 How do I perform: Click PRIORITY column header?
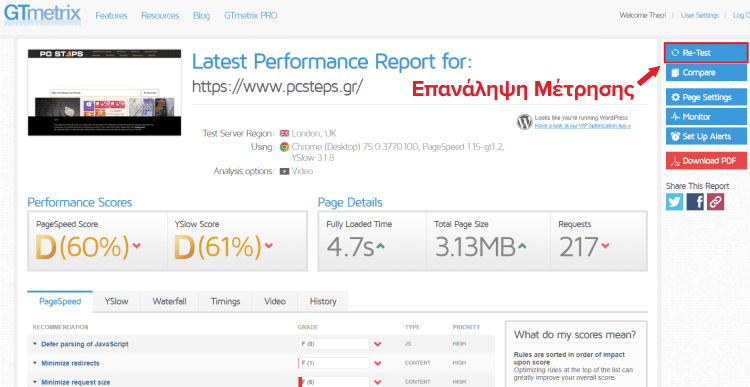466,327
